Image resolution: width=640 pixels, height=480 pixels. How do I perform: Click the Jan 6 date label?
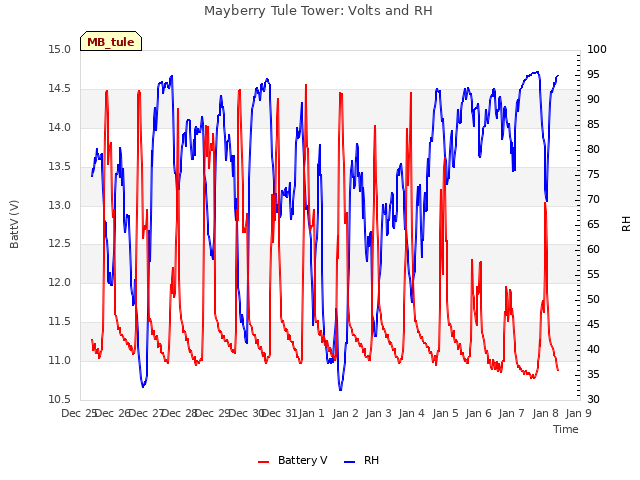tap(478, 413)
